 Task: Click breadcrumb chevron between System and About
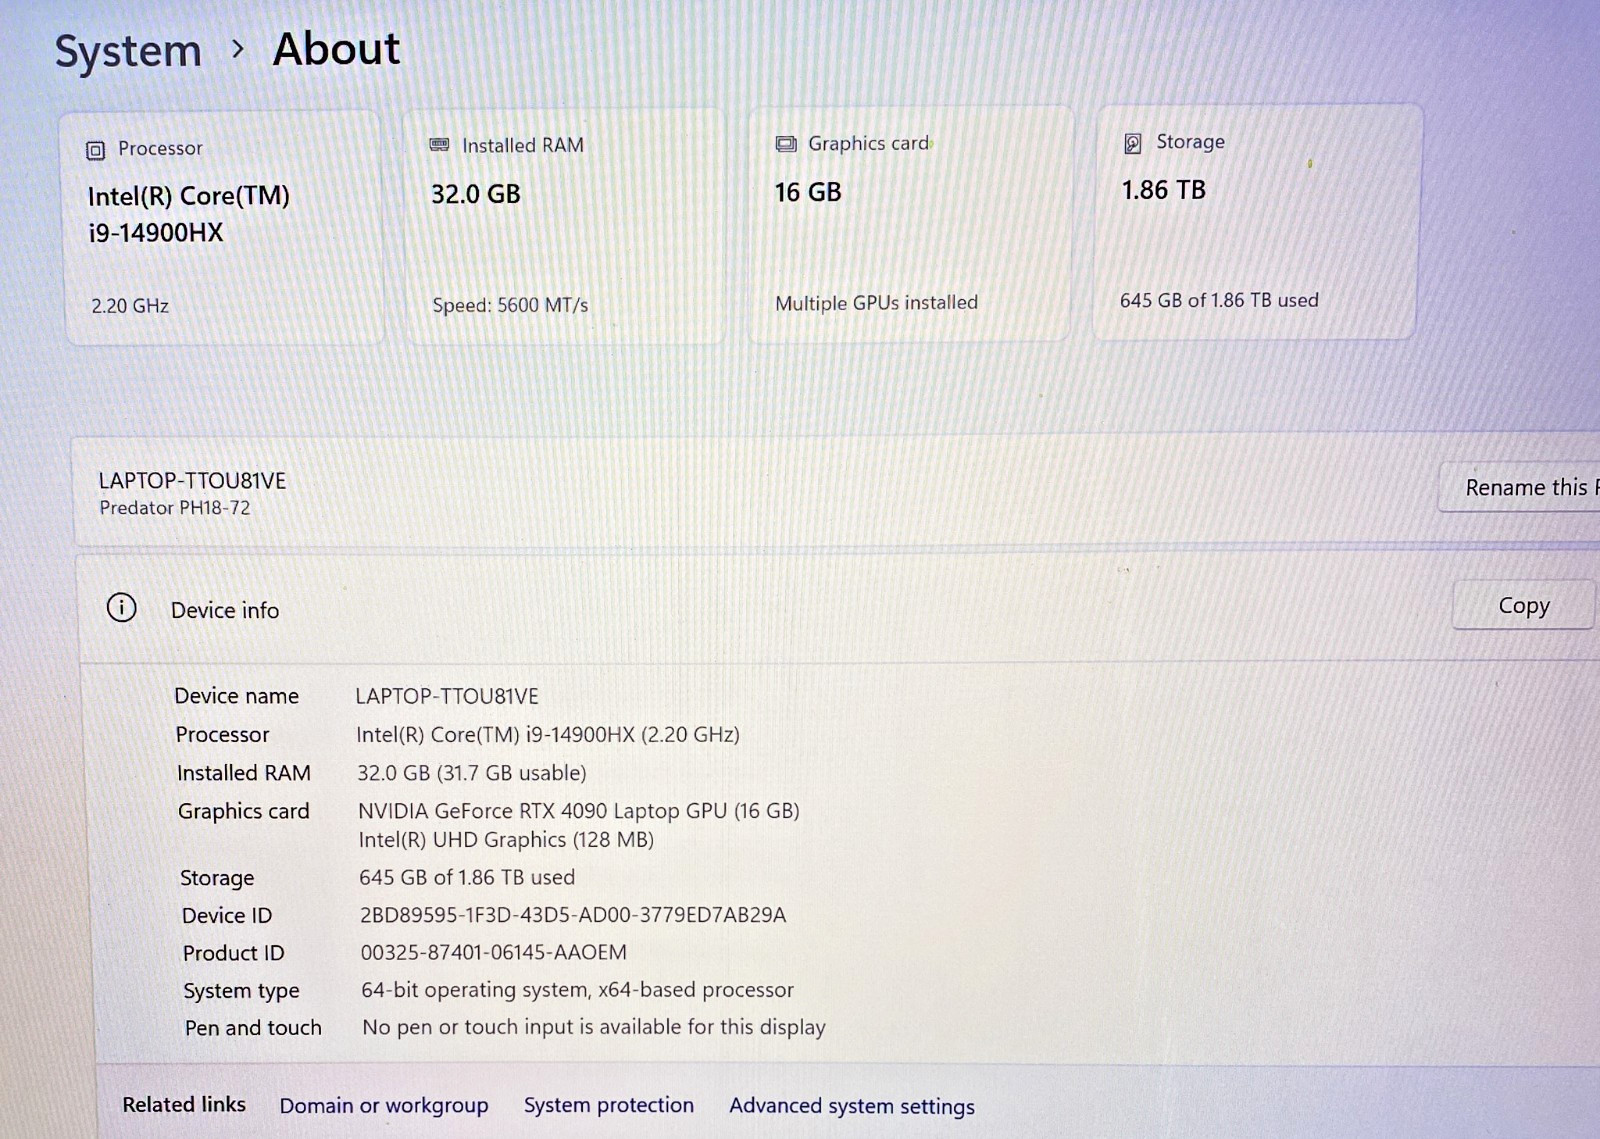(237, 49)
